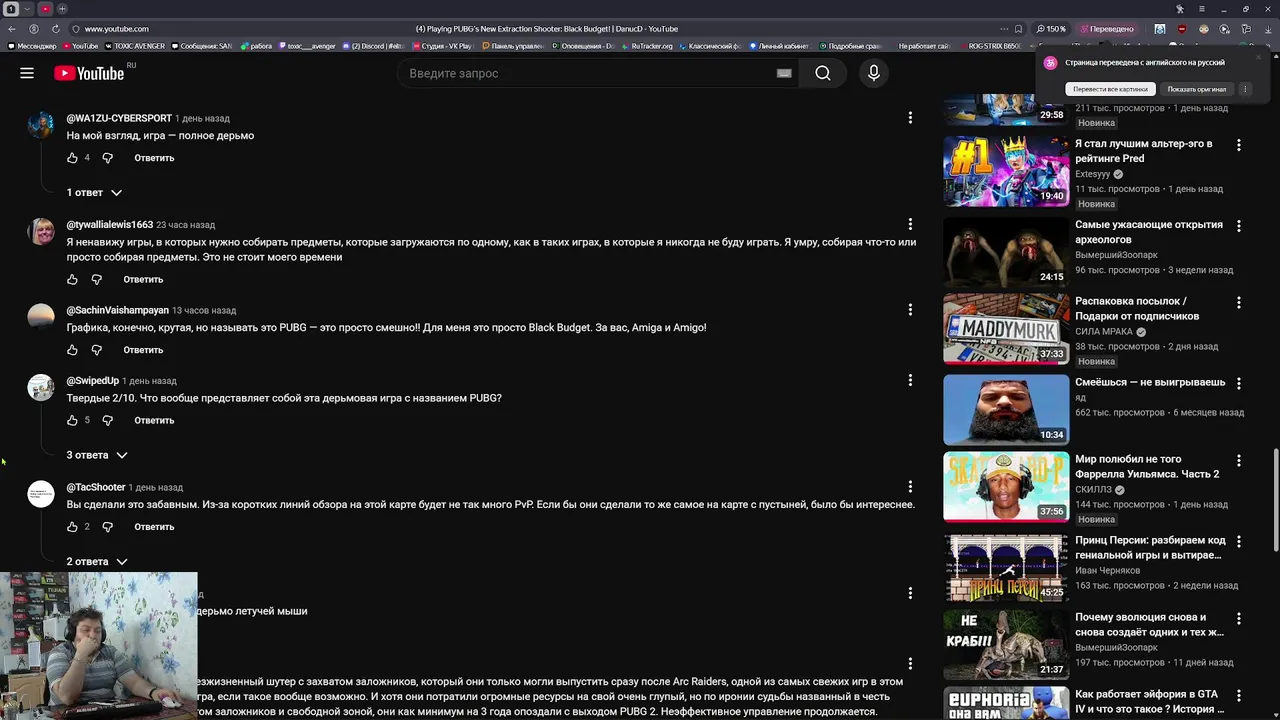Open 'Принц Персии' video thumbnail
The image size is (1280, 720).
click(1006, 566)
